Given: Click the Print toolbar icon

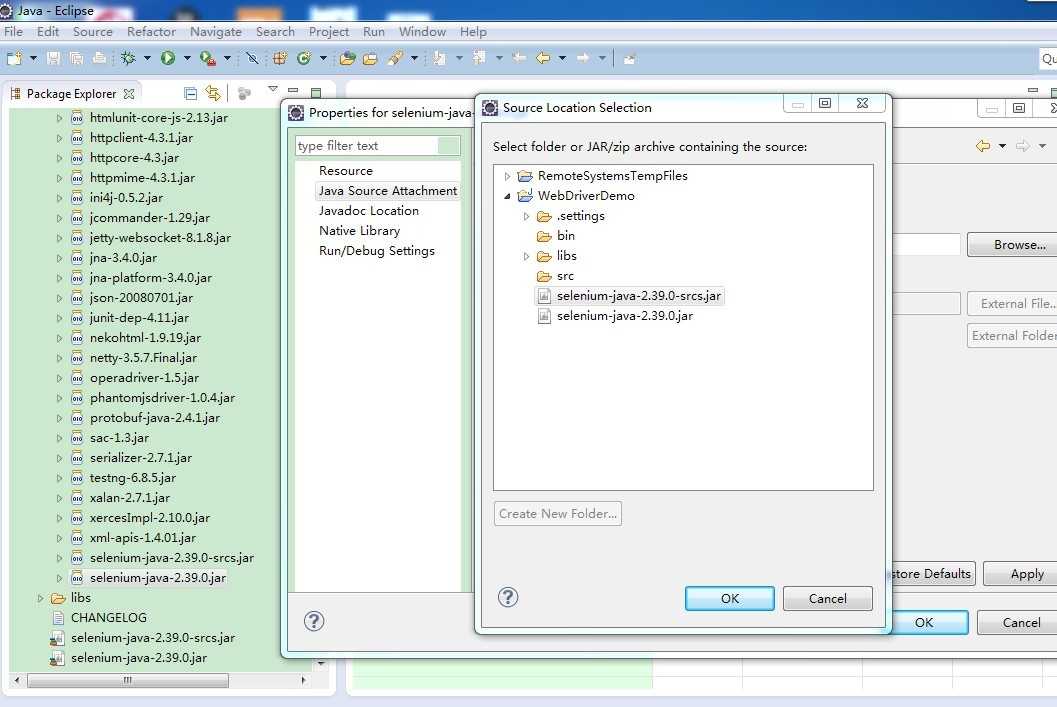Looking at the screenshot, I should 99,59.
